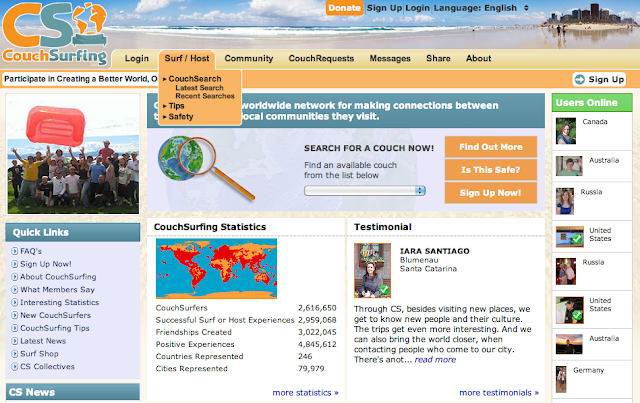Click the bullet icon beside What Members Say

tap(15, 289)
